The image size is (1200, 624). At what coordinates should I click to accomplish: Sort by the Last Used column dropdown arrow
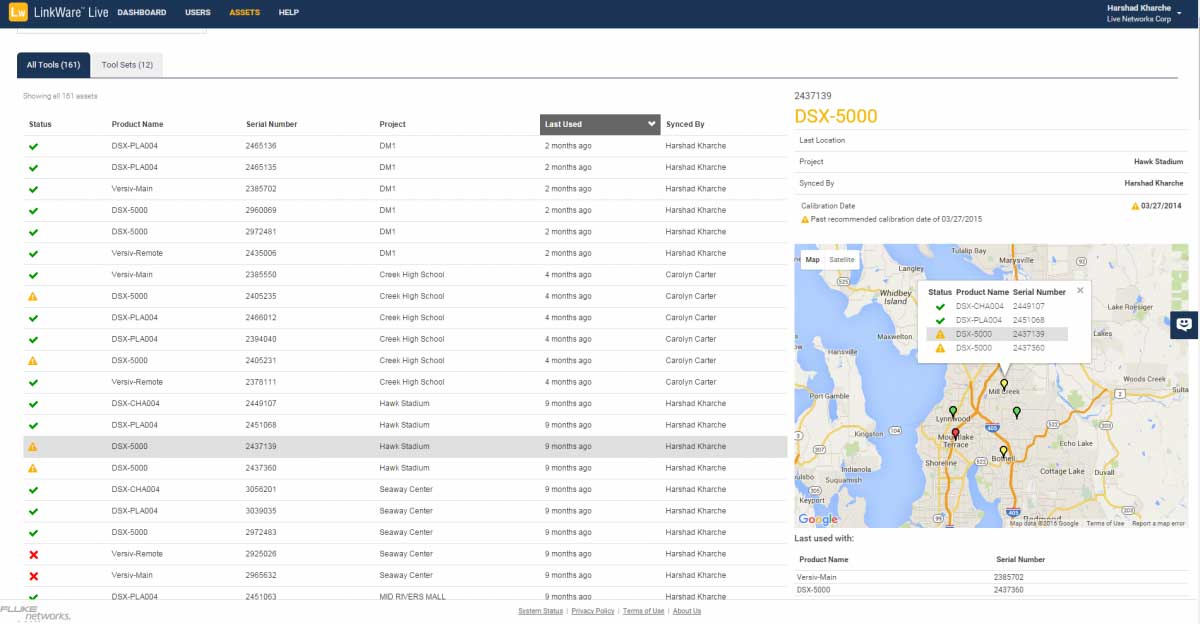(652, 124)
